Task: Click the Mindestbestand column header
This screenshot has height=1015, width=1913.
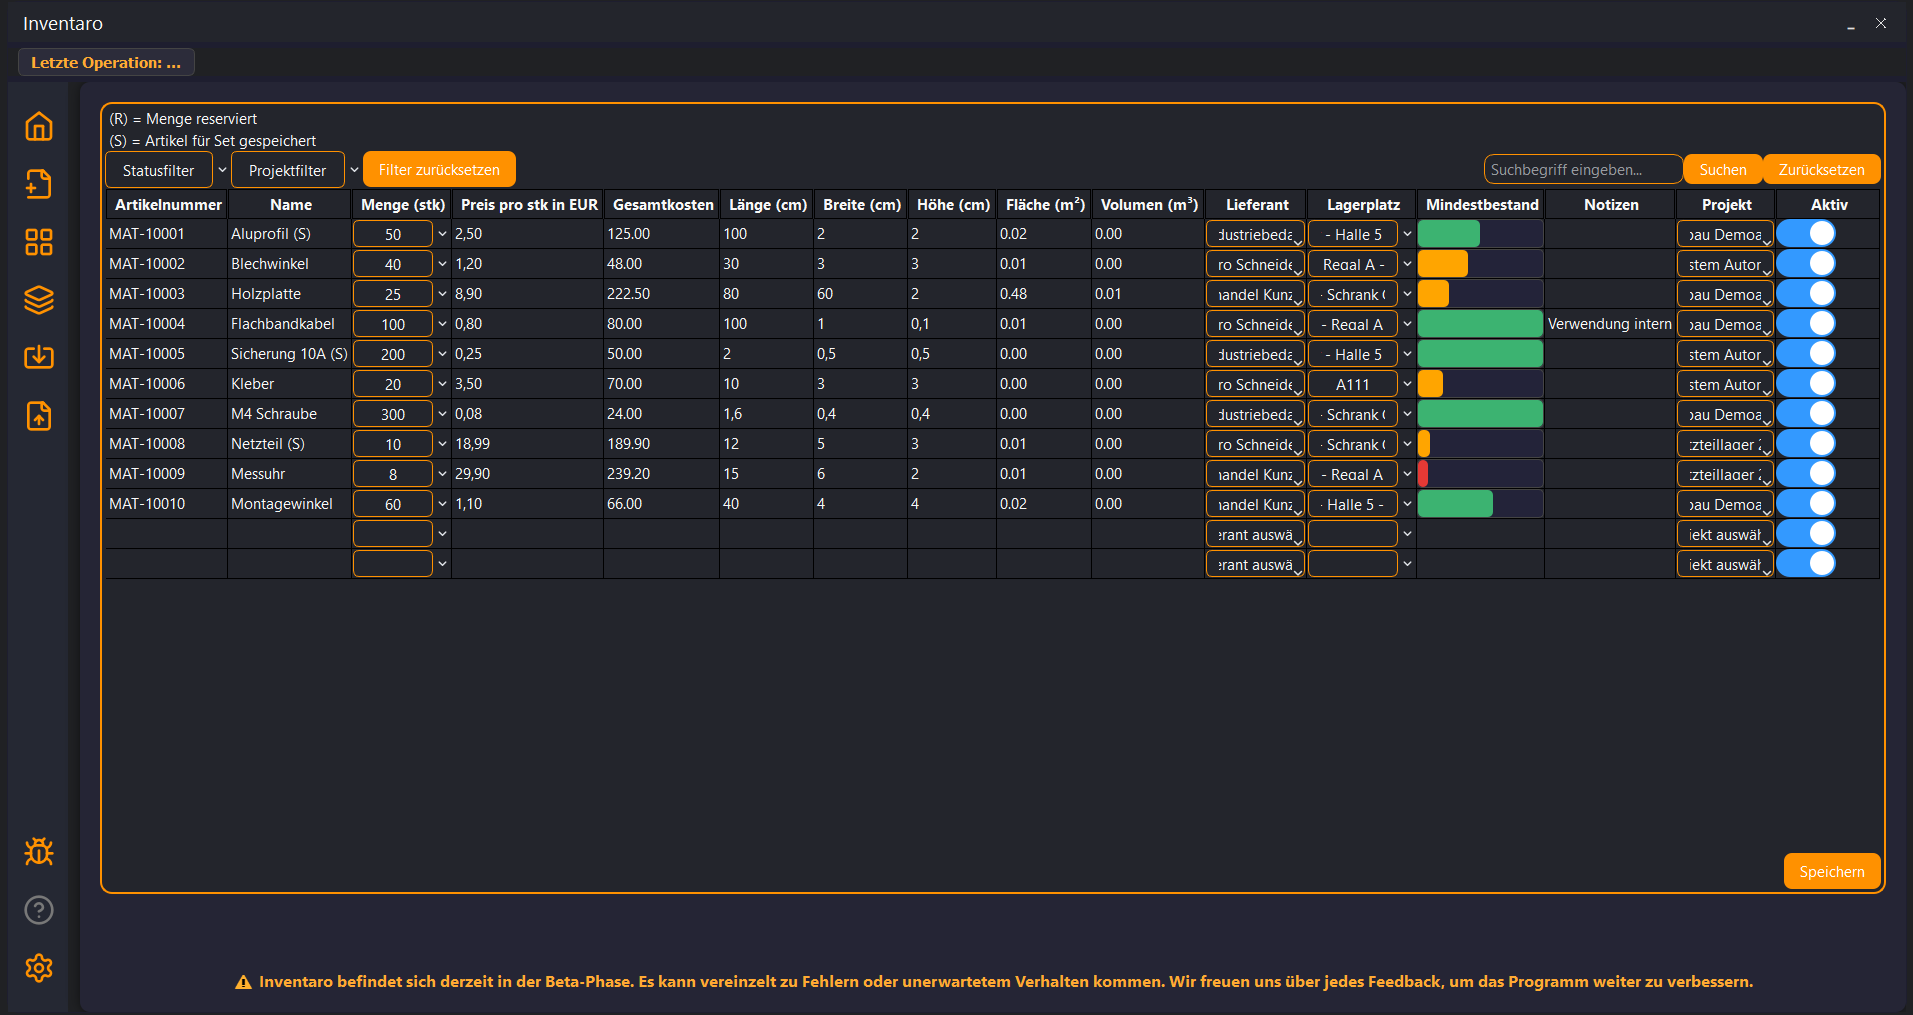Action: [x=1481, y=204]
